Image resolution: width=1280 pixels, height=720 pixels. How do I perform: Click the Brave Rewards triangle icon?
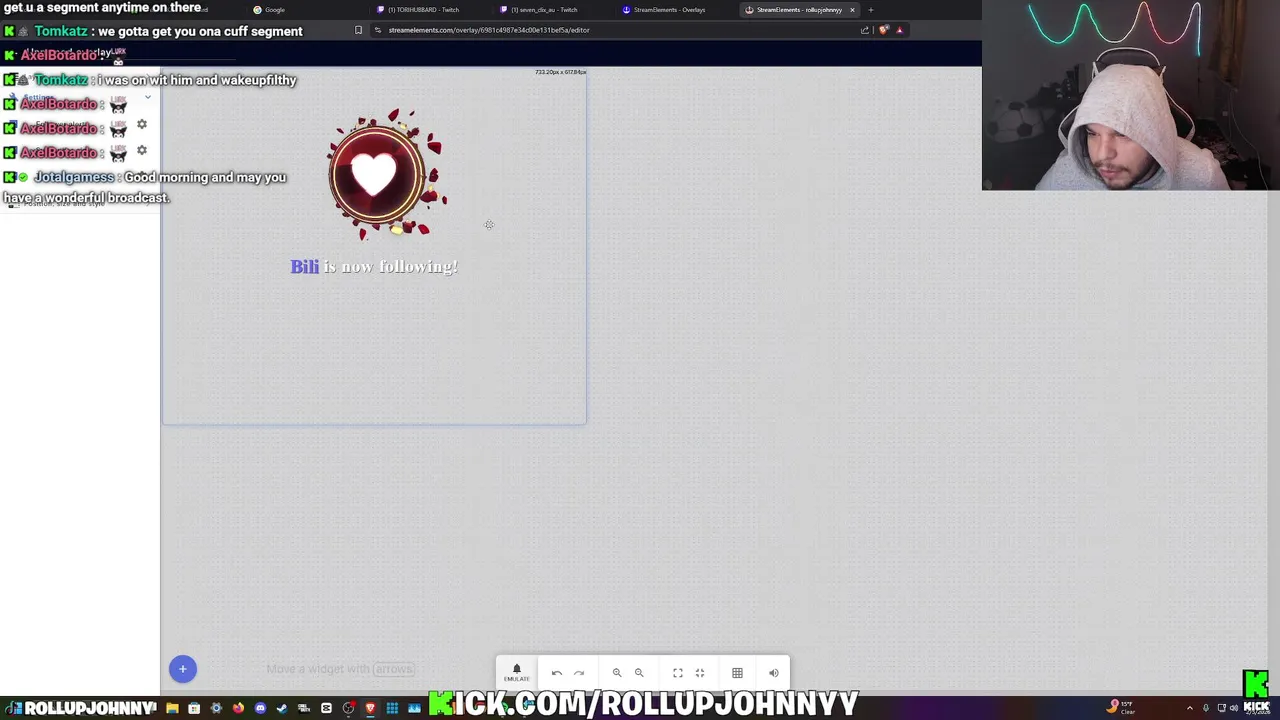[899, 30]
